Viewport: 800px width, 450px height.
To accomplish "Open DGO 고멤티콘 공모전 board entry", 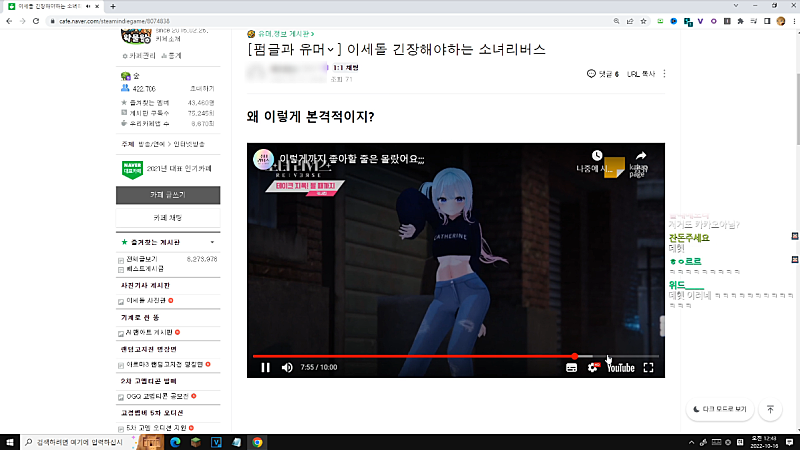I will (x=157, y=396).
